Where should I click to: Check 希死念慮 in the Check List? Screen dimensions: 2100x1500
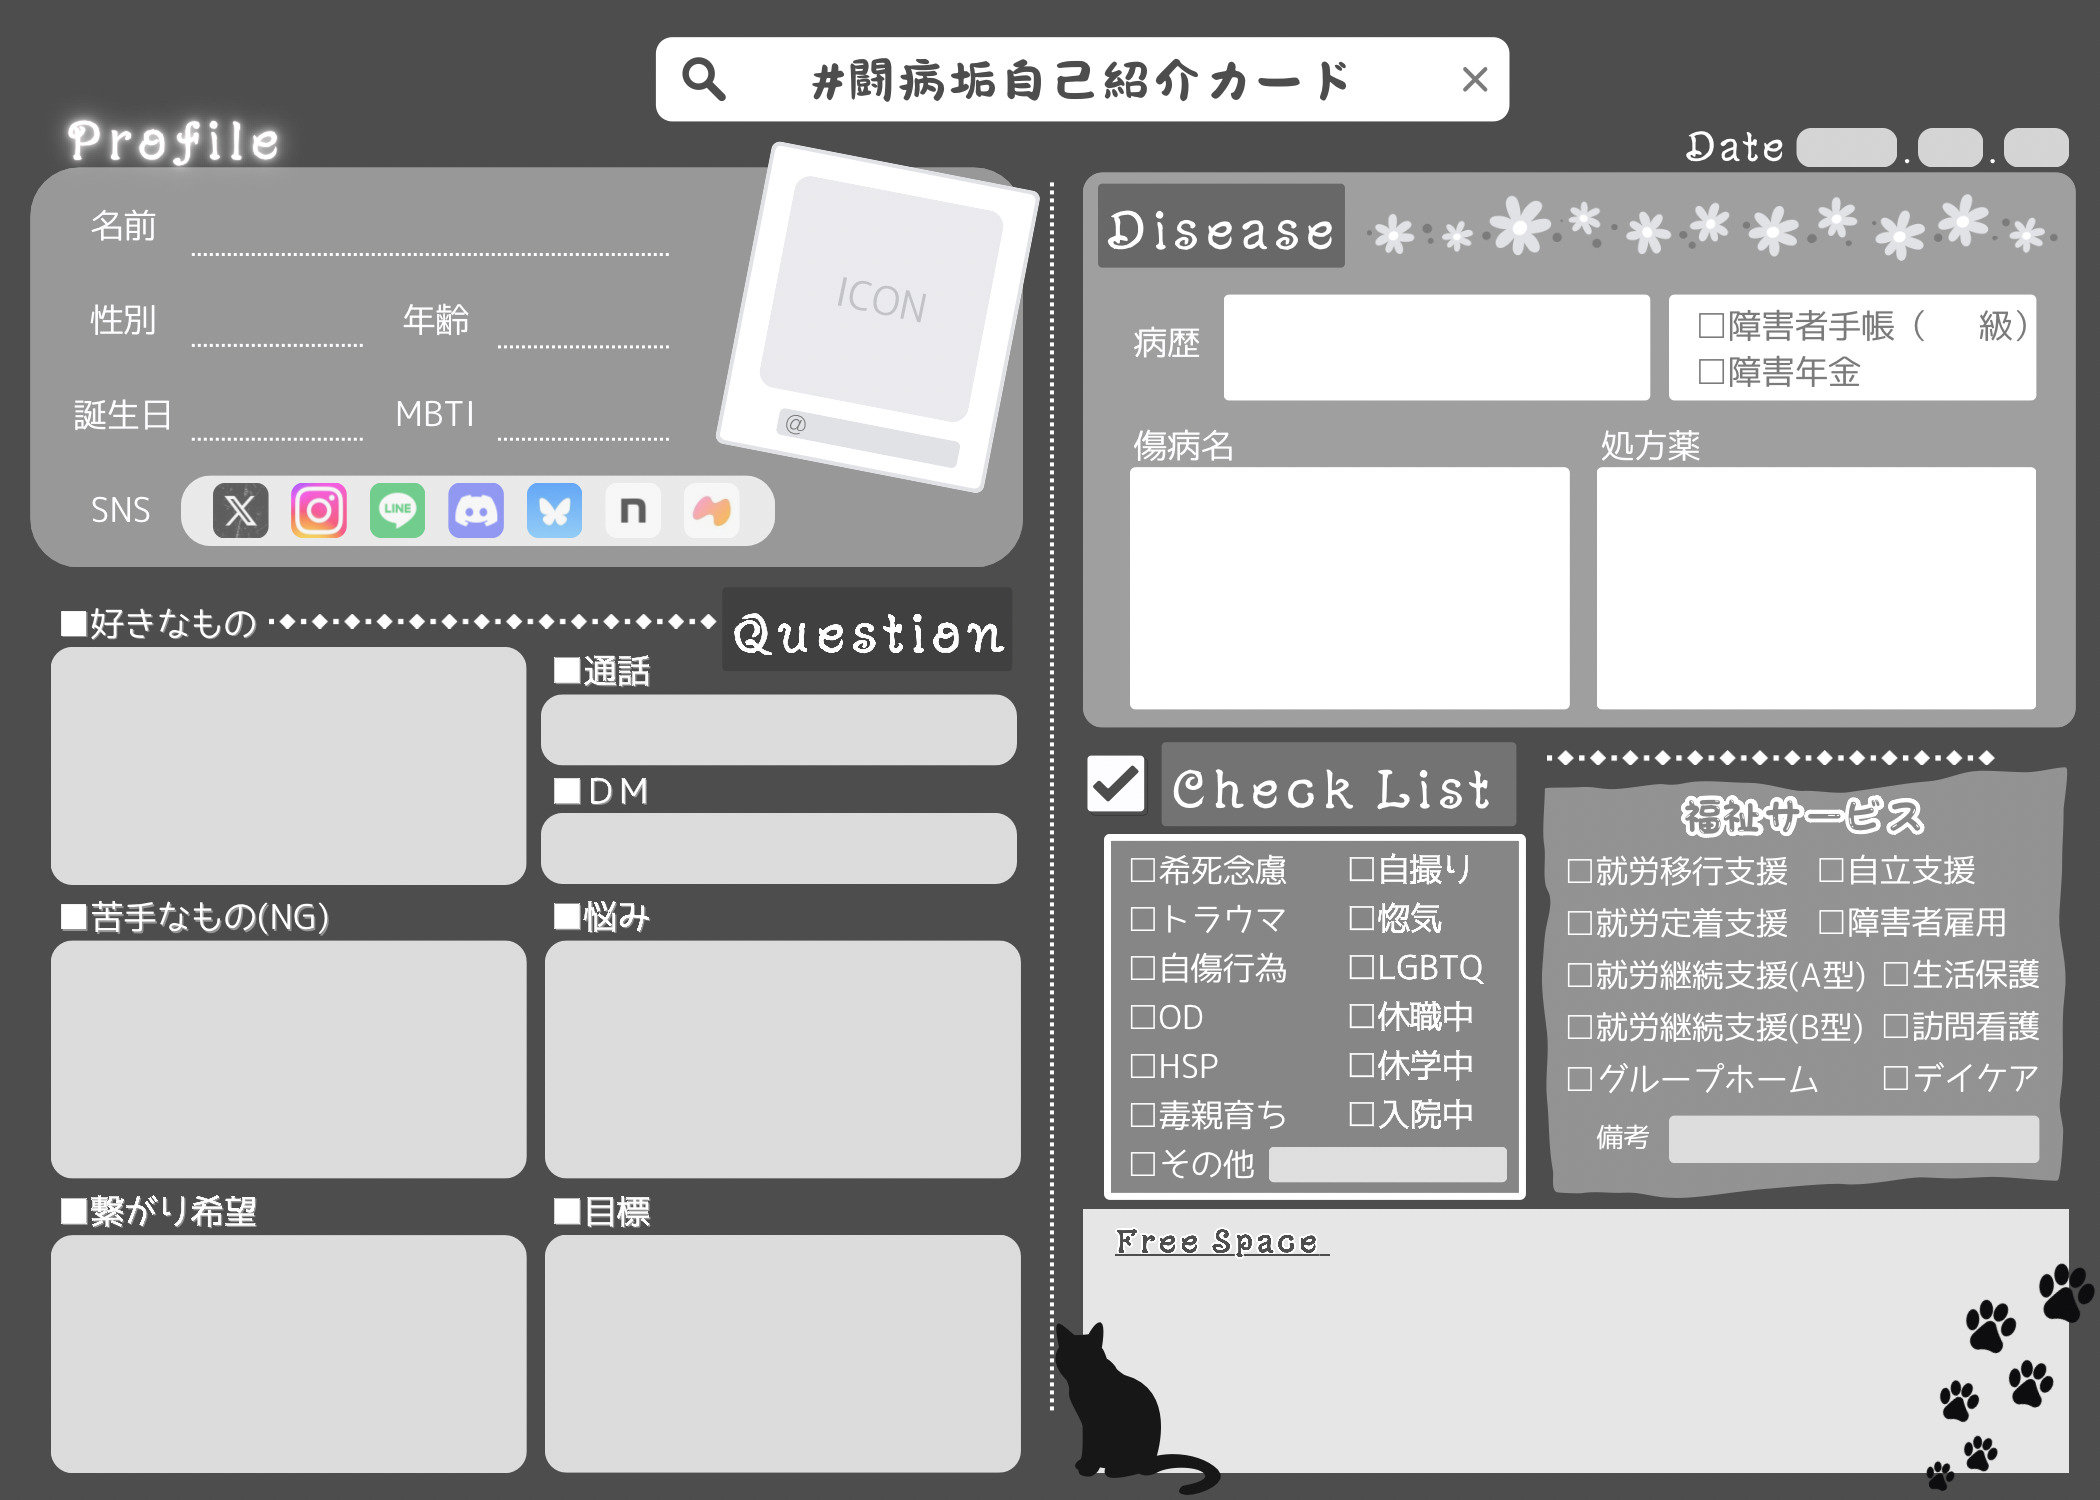1141,870
